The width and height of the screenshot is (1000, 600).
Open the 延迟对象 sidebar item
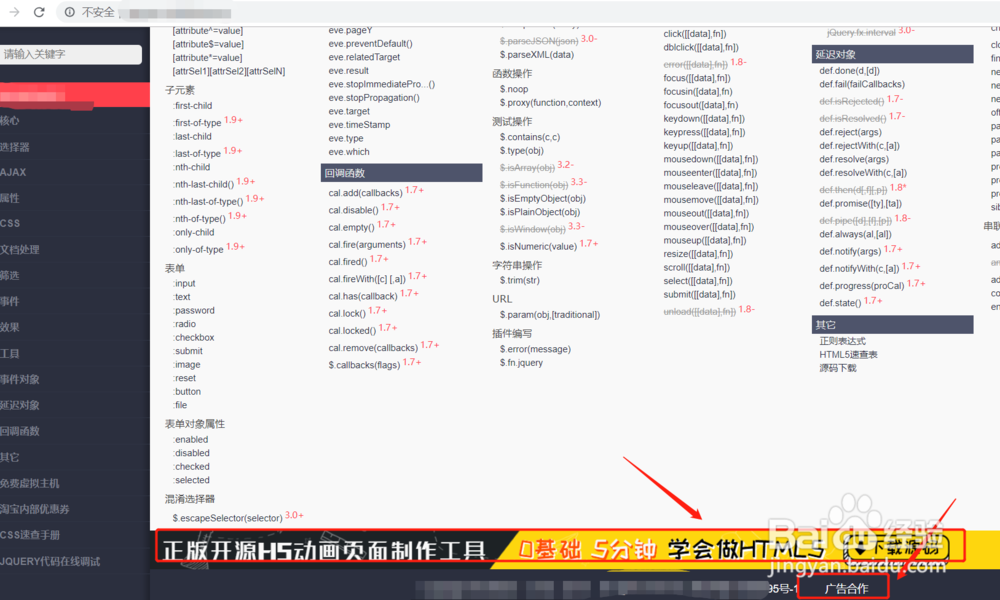click(20, 405)
